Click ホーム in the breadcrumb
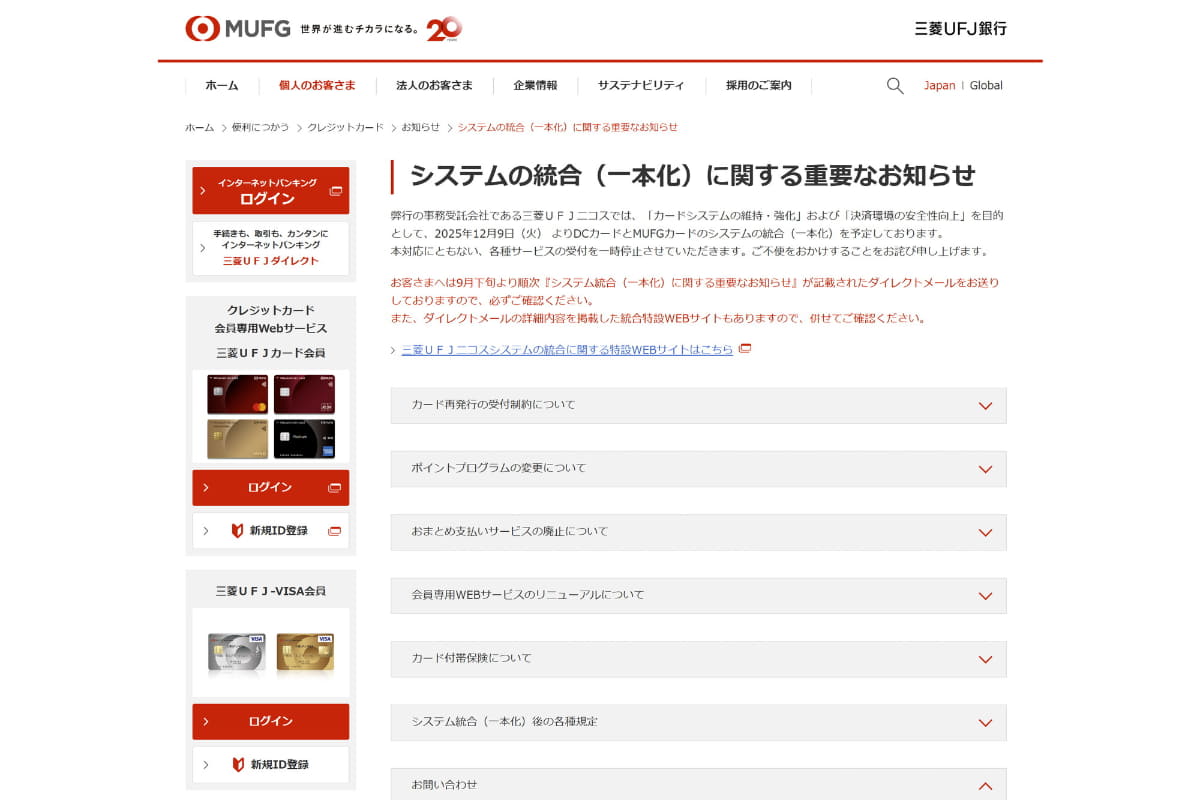The image size is (1200, 800). (199, 127)
